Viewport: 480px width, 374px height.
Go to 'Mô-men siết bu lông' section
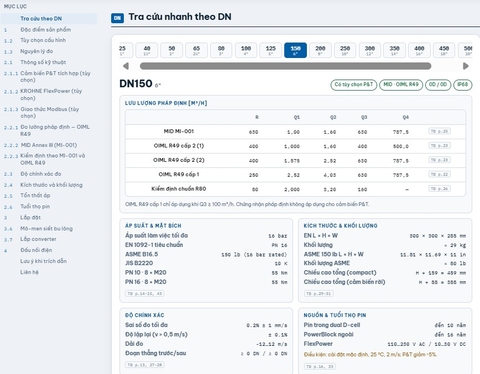46,229
